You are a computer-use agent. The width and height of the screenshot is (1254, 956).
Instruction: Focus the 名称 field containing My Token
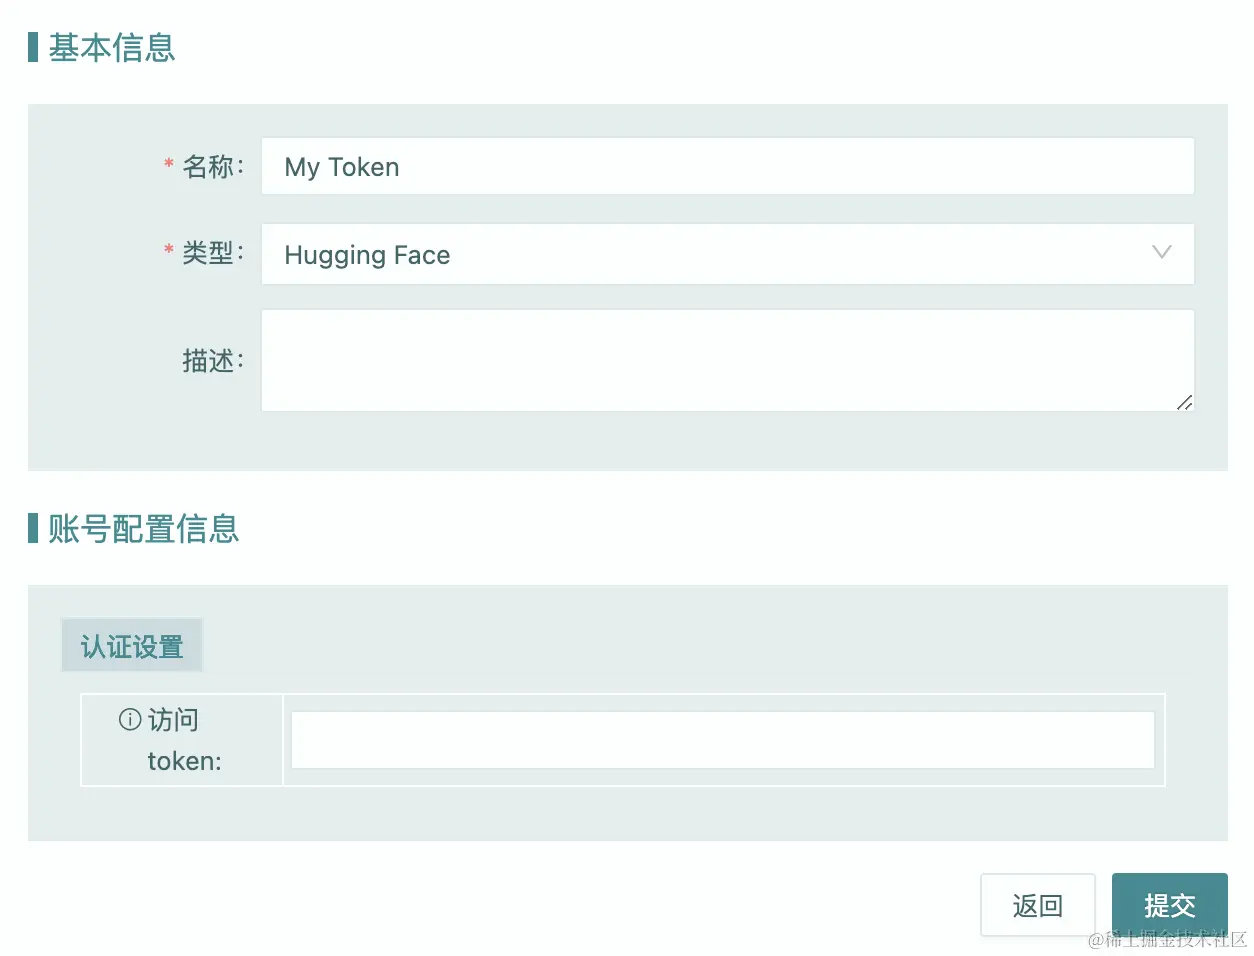pos(728,166)
